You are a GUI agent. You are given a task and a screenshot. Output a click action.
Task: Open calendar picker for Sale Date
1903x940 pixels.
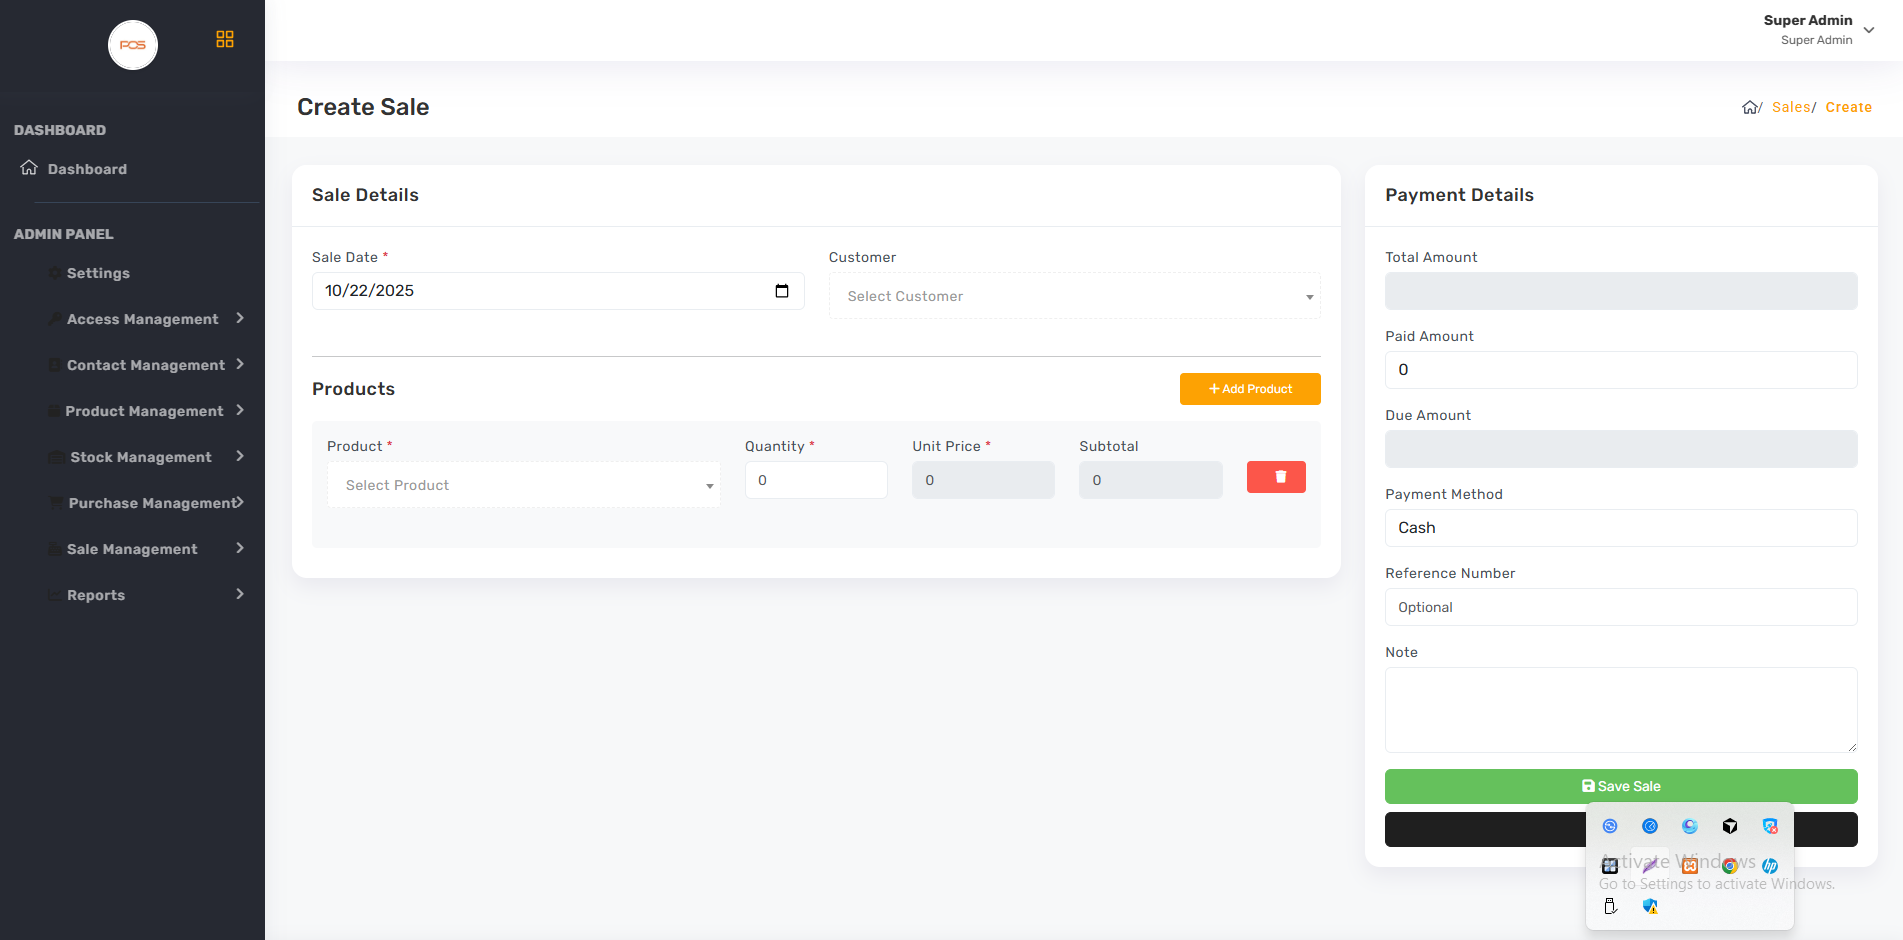coord(782,291)
